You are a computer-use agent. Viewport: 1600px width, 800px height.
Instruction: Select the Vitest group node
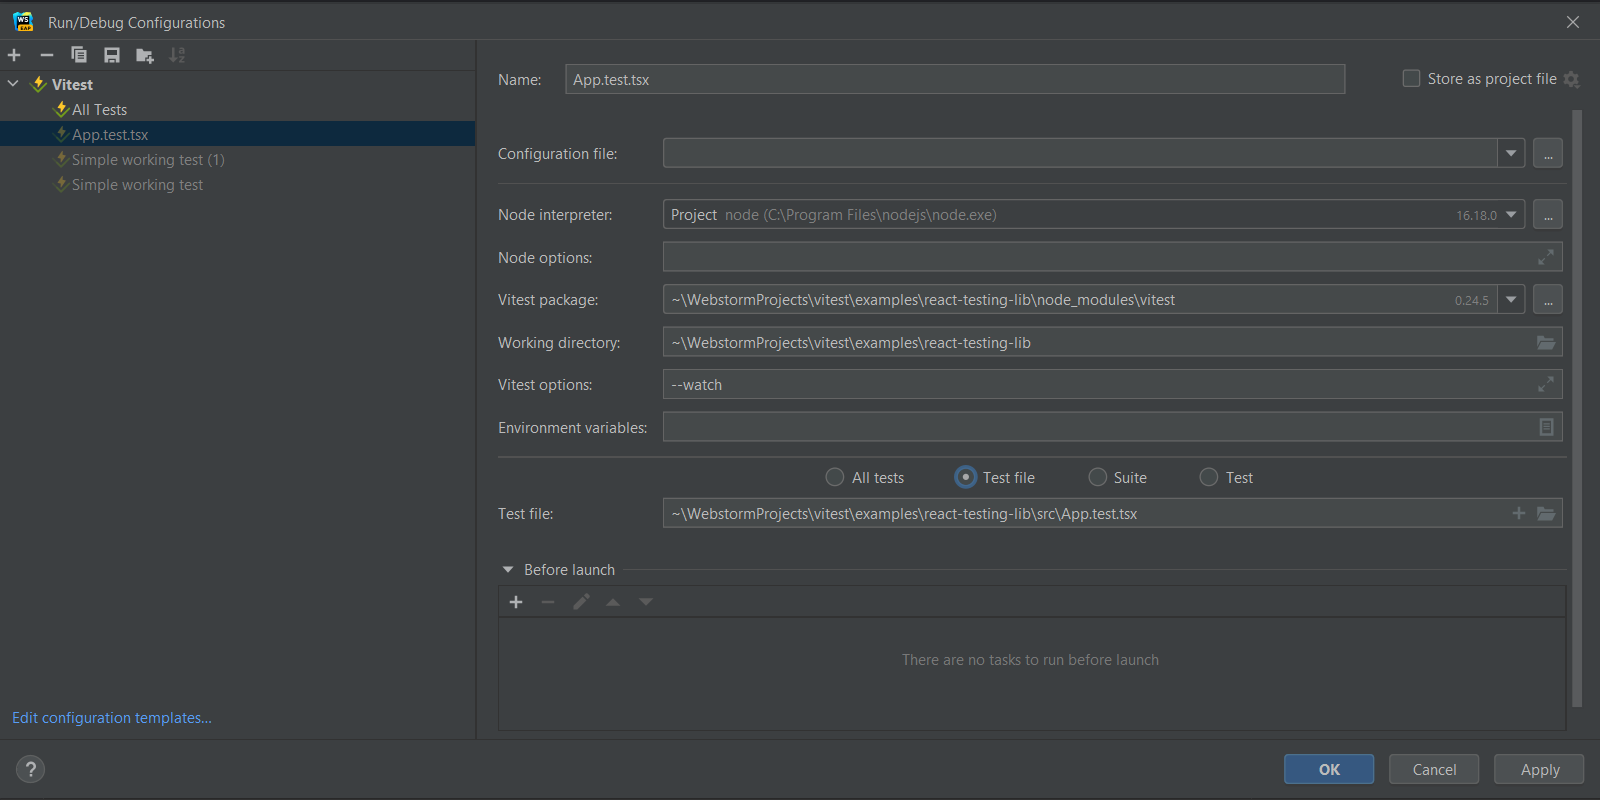[72, 85]
